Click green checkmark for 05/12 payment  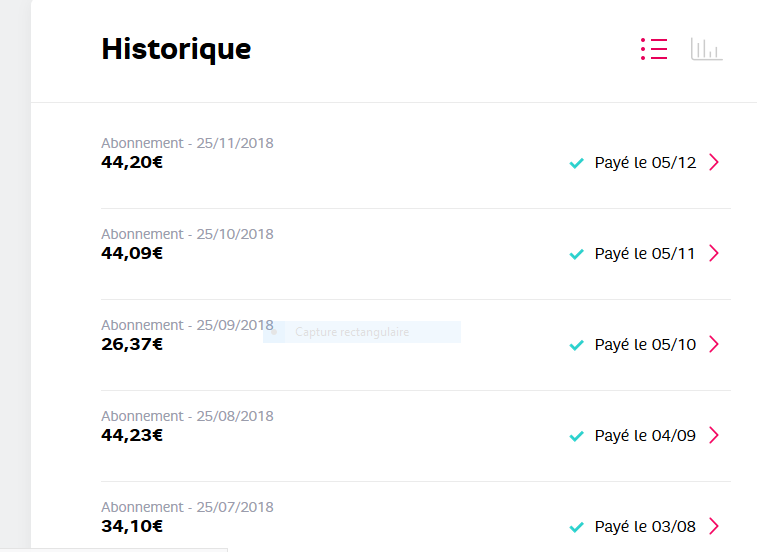point(576,163)
